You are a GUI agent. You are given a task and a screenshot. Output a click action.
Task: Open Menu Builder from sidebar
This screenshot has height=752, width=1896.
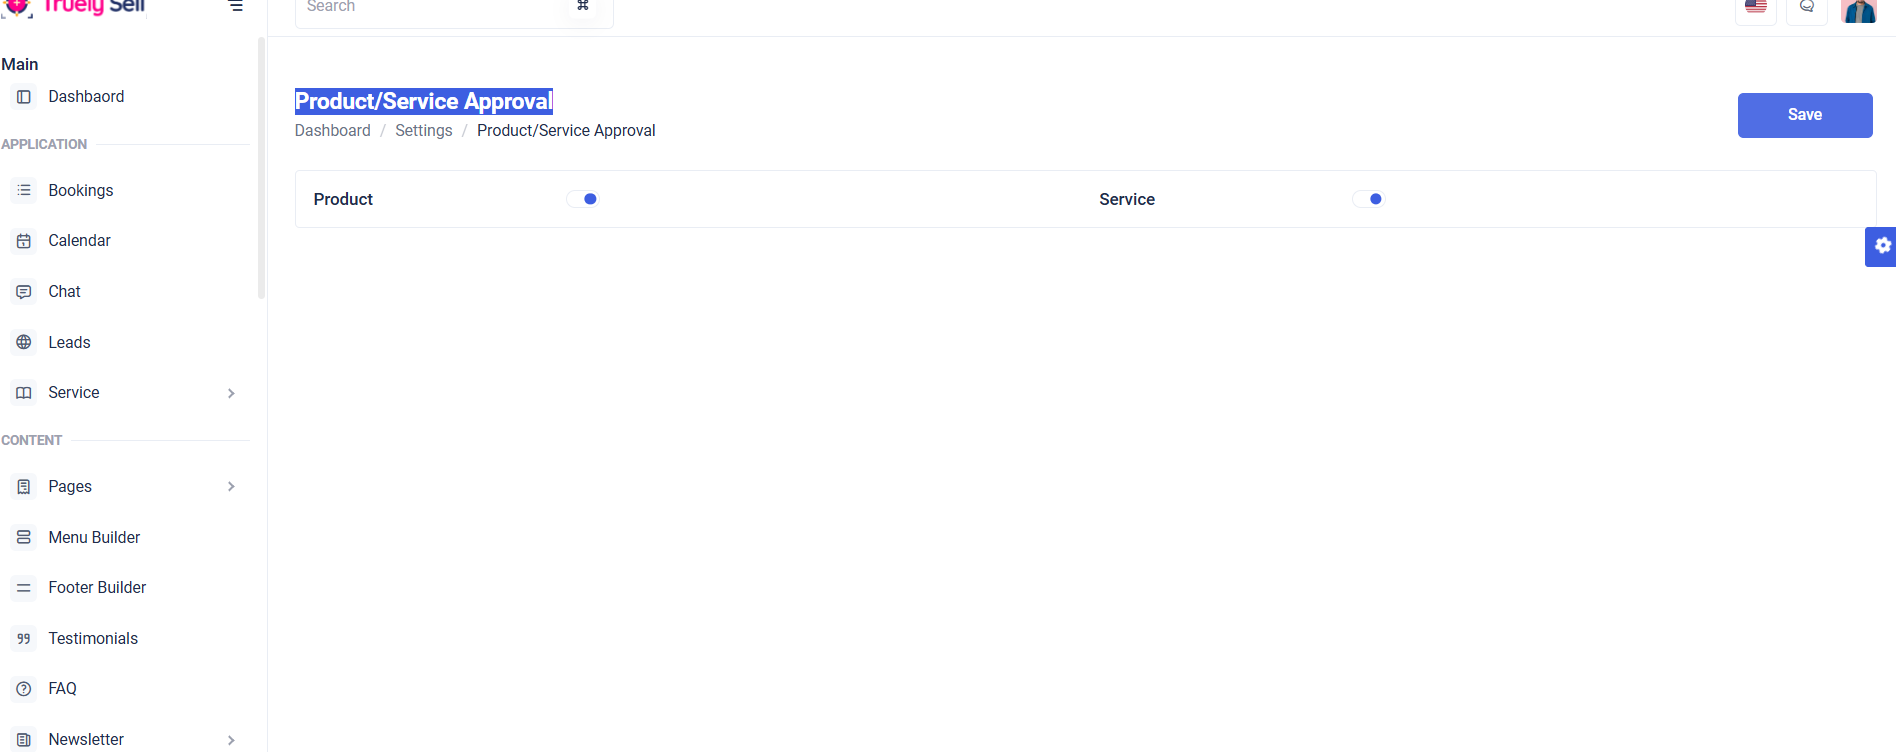coord(94,538)
